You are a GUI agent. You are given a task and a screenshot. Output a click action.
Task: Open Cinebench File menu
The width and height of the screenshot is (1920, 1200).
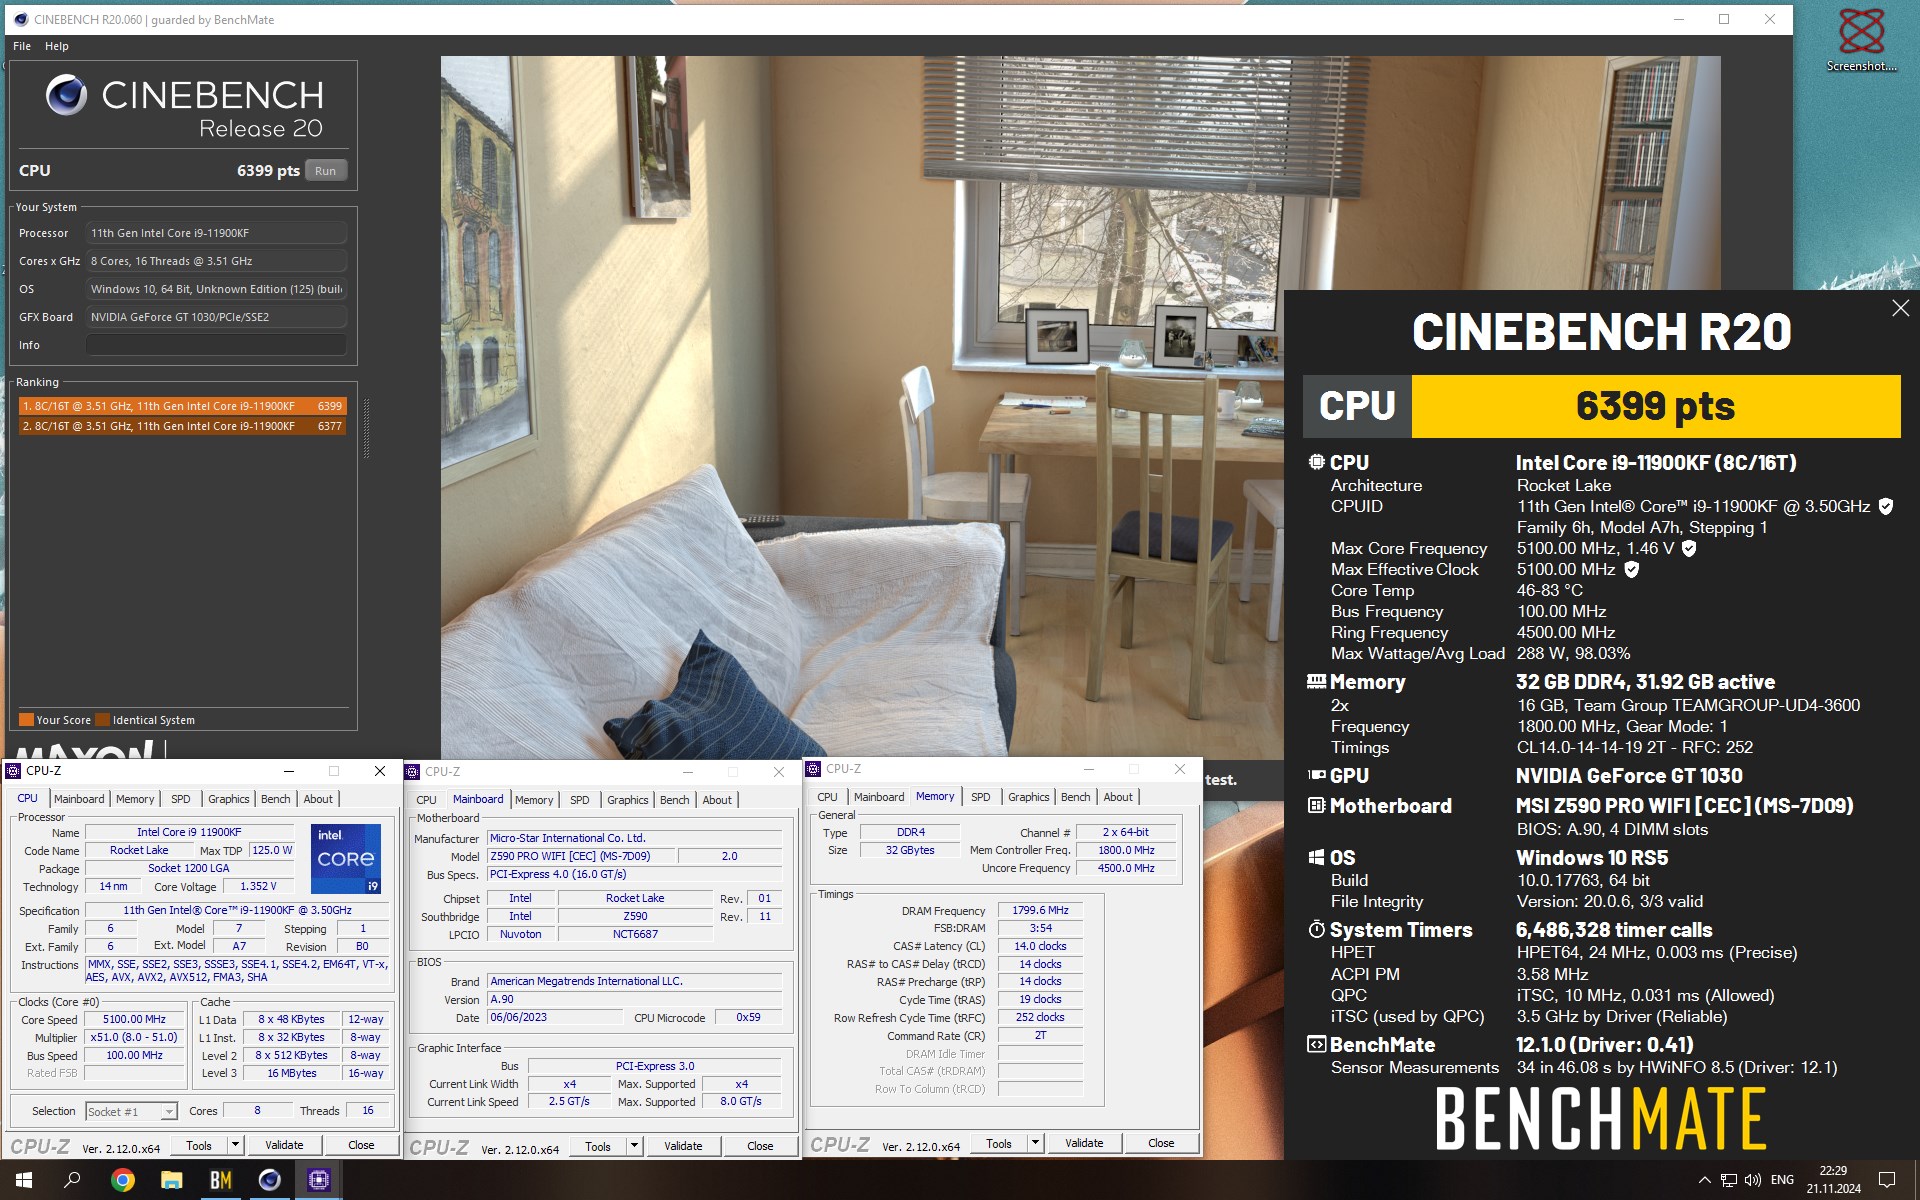point(22,46)
